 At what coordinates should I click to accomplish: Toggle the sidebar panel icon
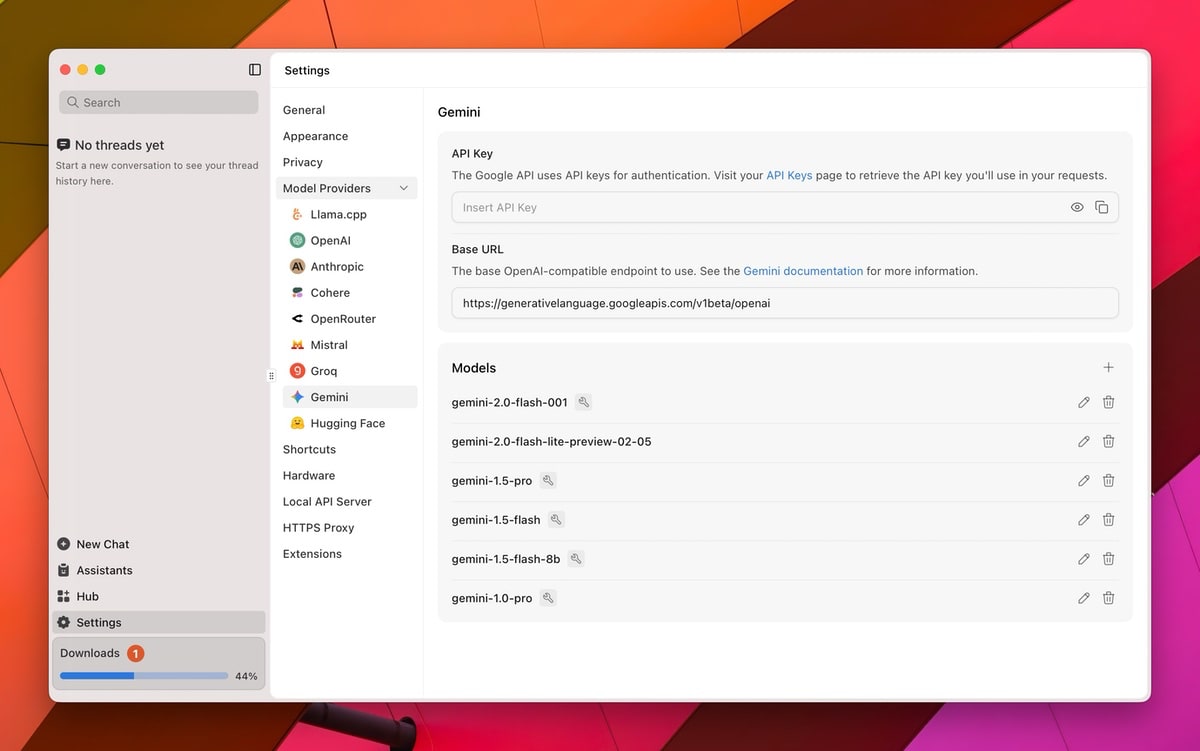click(255, 70)
